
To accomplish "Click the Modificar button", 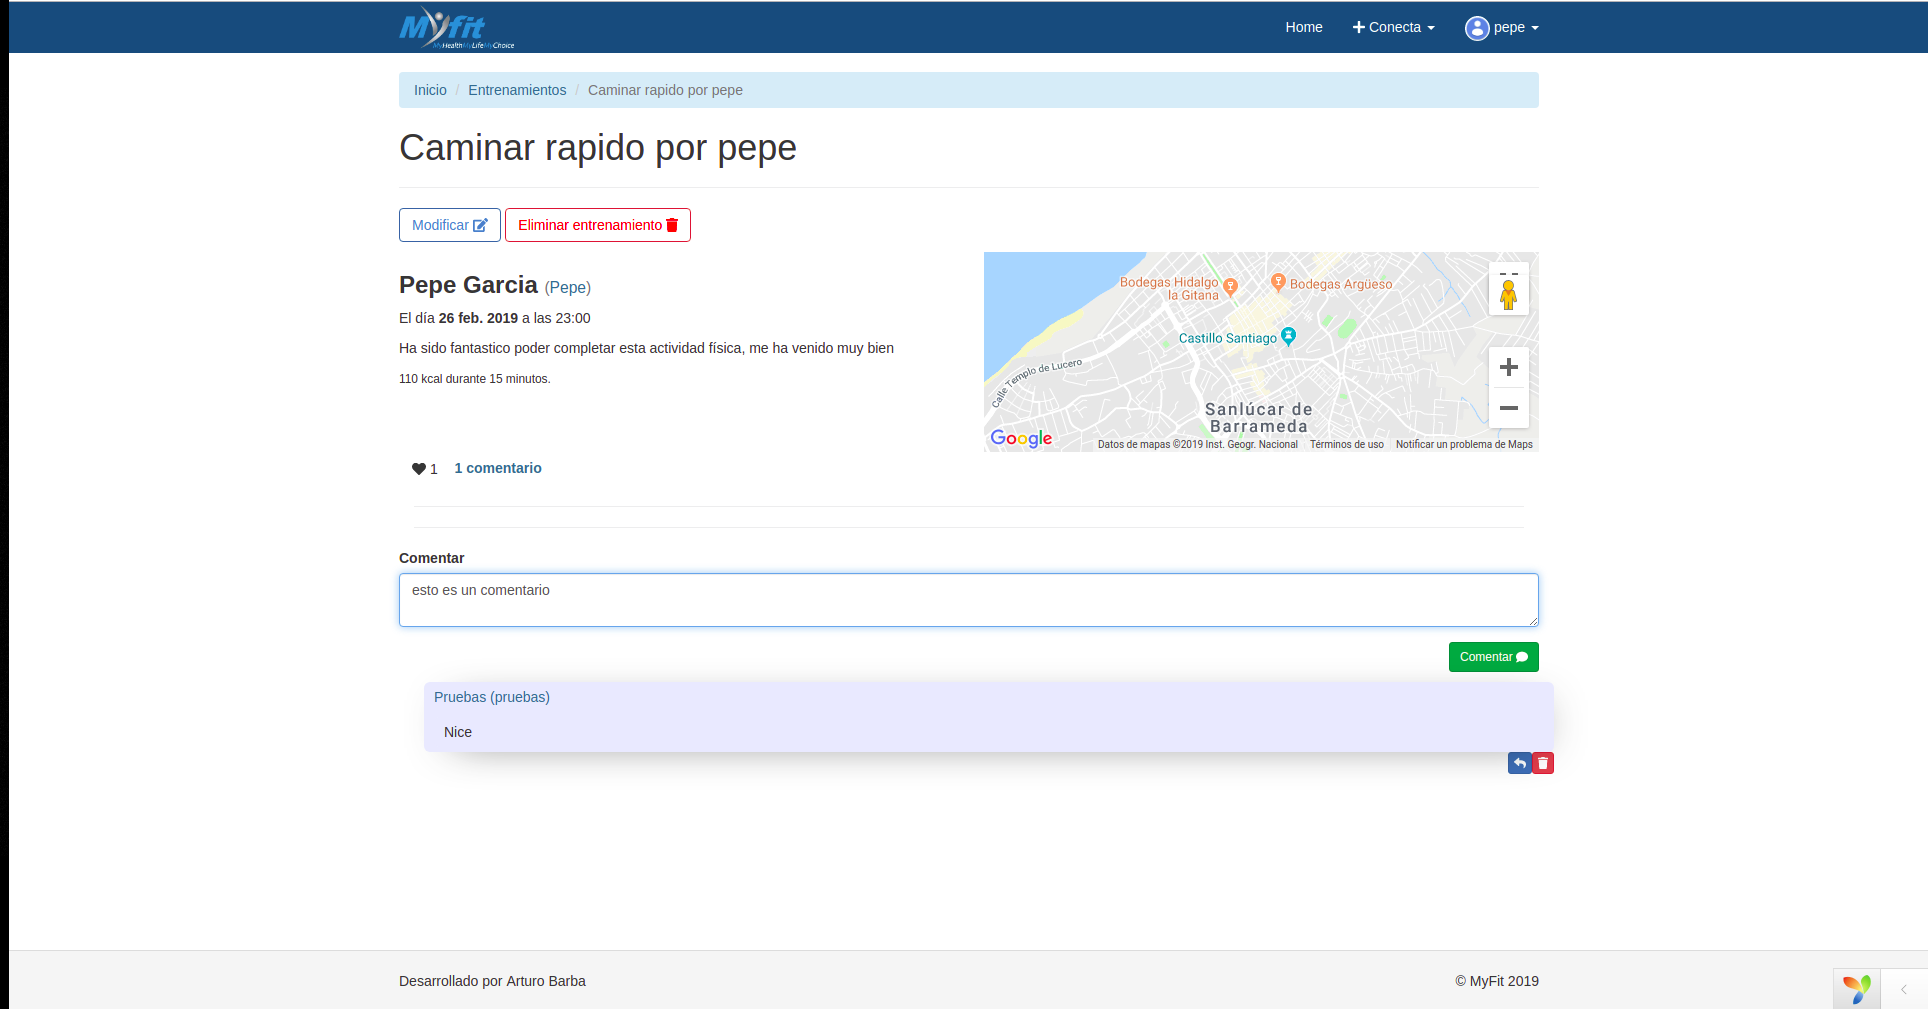I will tap(450, 225).
